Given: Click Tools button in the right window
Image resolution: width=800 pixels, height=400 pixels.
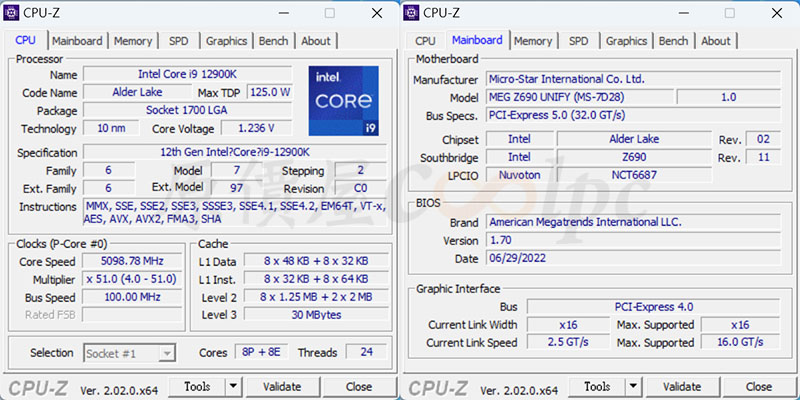Looking at the screenshot, I should [597, 387].
